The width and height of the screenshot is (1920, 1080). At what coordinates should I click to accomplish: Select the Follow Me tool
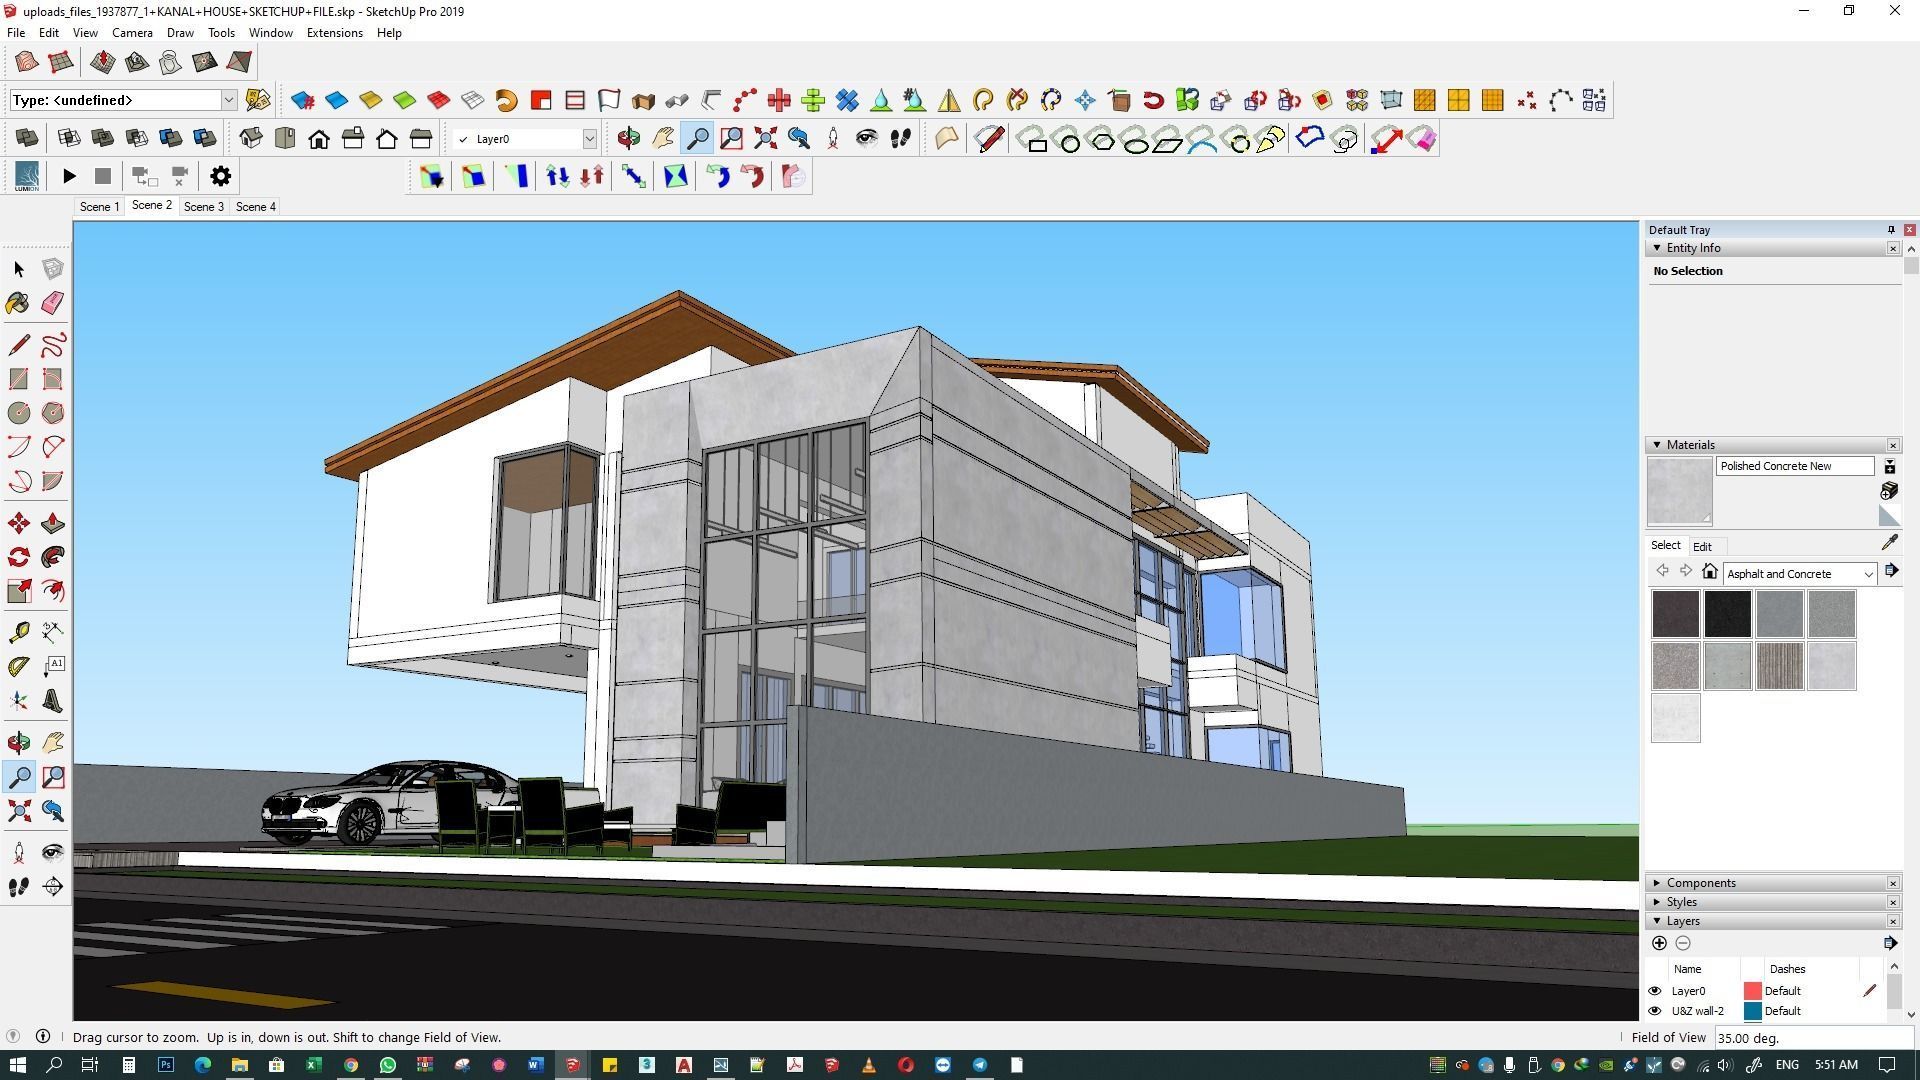tap(53, 557)
